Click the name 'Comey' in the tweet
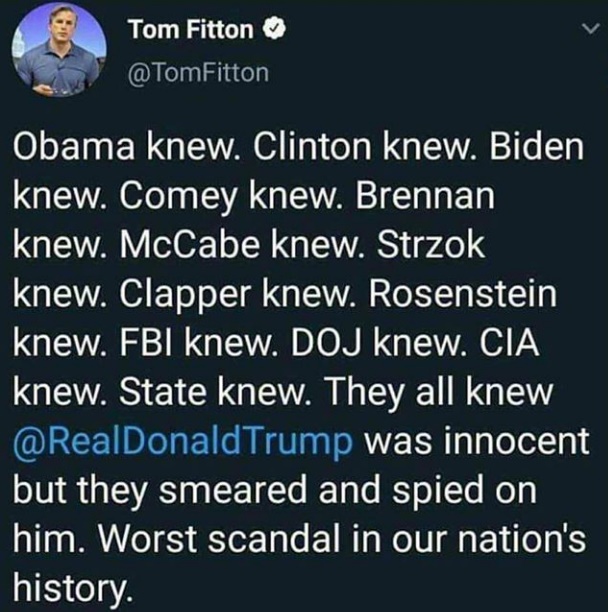Viewport: 608px width, 612px height. click(178, 197)
